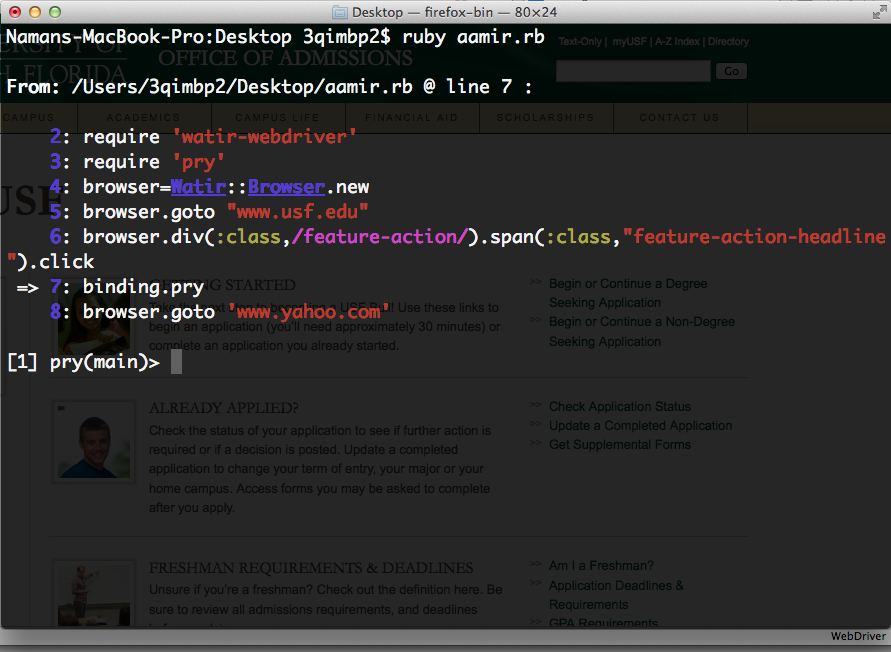This screenshot has height=652, width=891.
Task: Click the Directory link in the header
Action: click(x=728, y=41)
